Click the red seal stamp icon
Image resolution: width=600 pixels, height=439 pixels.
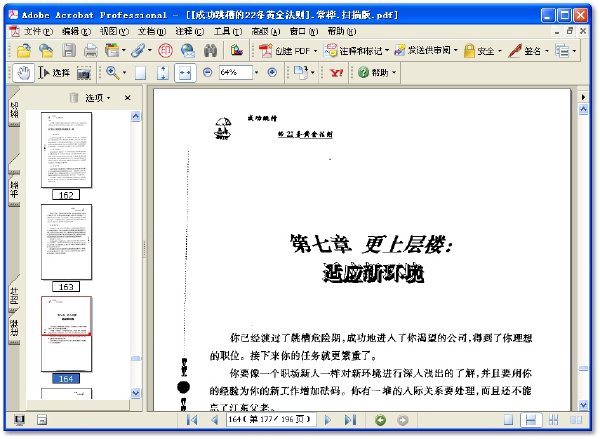tap(165, 51)
